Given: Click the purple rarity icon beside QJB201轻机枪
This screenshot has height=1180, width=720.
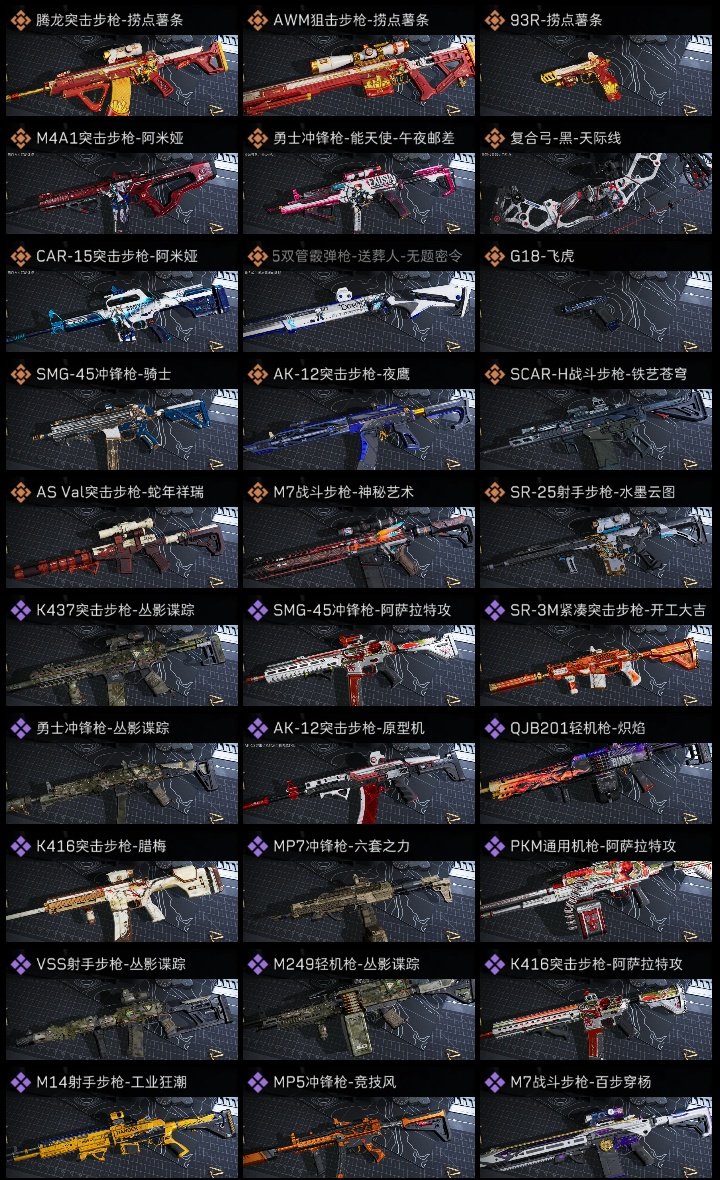Looking at the screenshot, I should (x=494, y=728).
